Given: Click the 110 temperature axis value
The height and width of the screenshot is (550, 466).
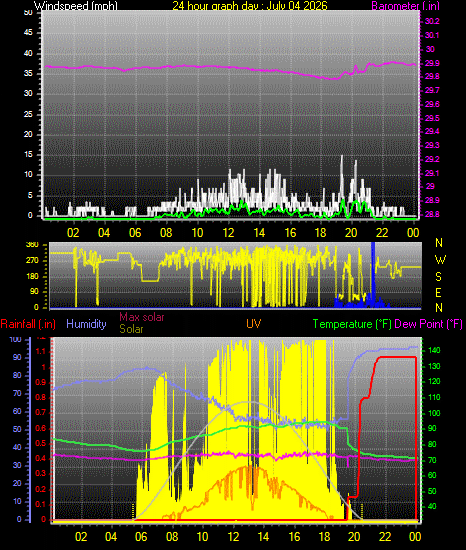Looking at the screenshot, I should 434,398.
